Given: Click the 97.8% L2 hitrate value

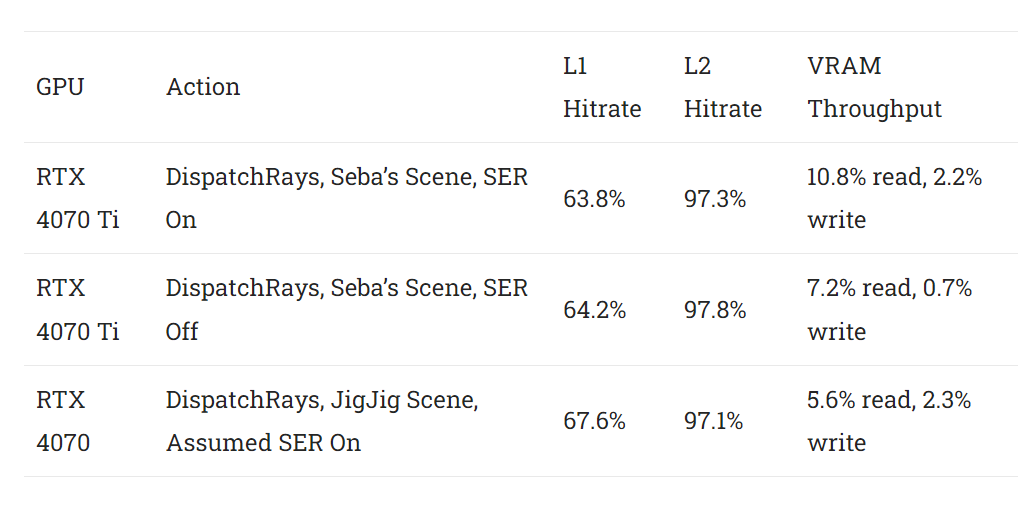Looking at the screenshot, I should pos(715,310).
